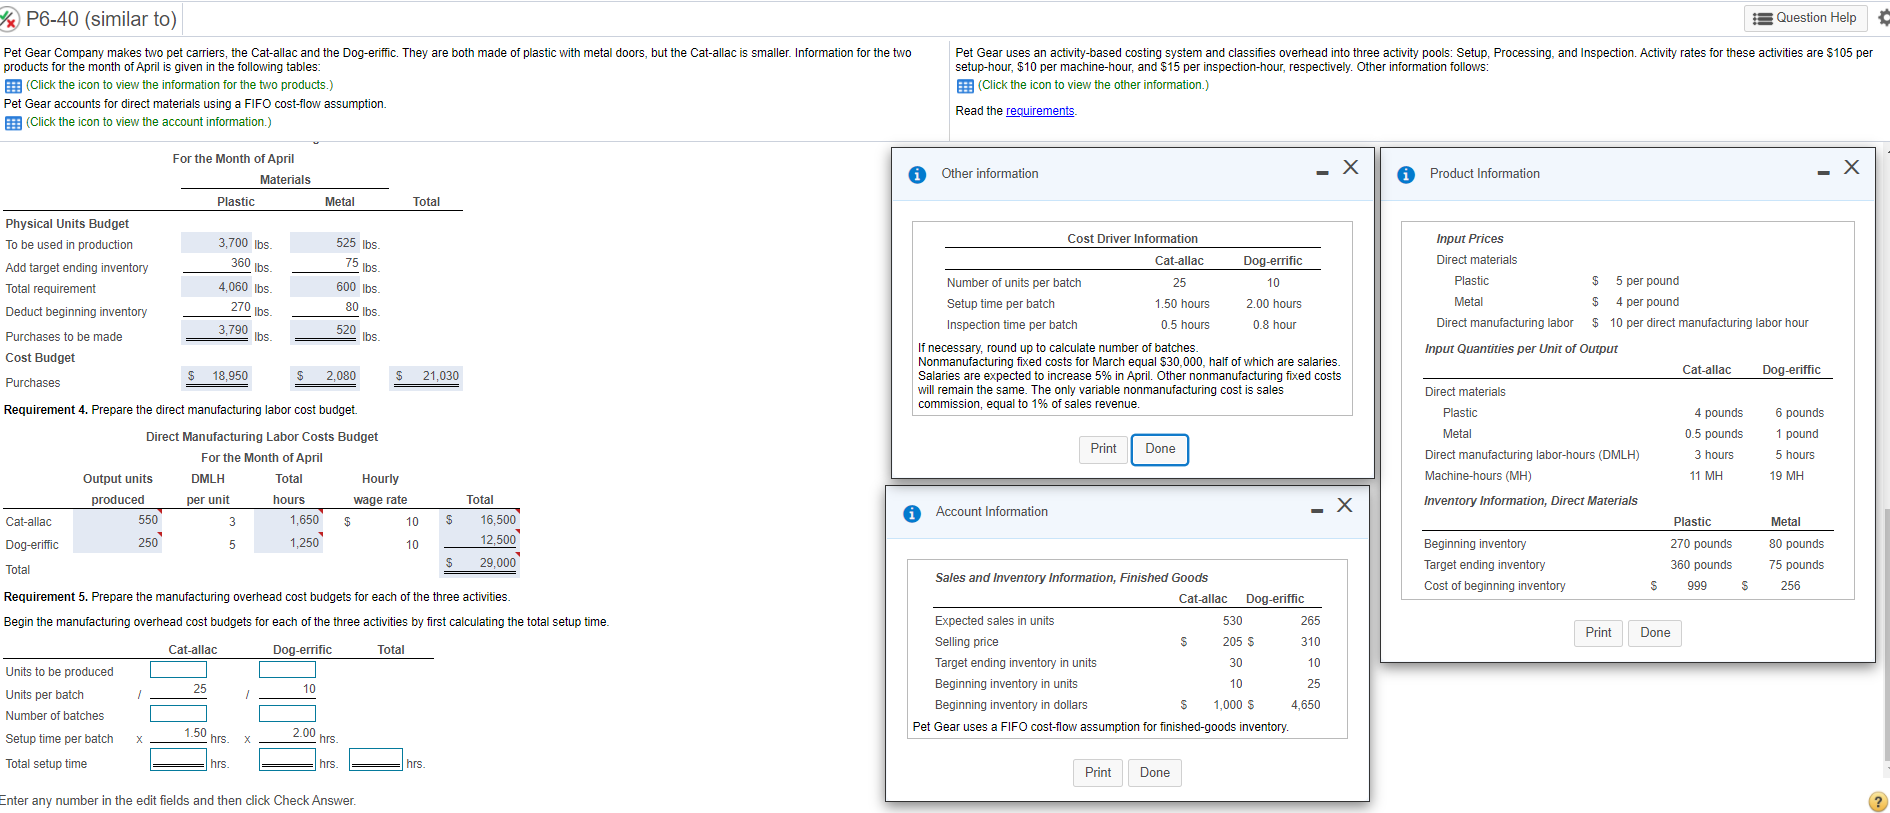Close the Other information dialog
Screen dimensions: 1890x813
[1350, 167]
